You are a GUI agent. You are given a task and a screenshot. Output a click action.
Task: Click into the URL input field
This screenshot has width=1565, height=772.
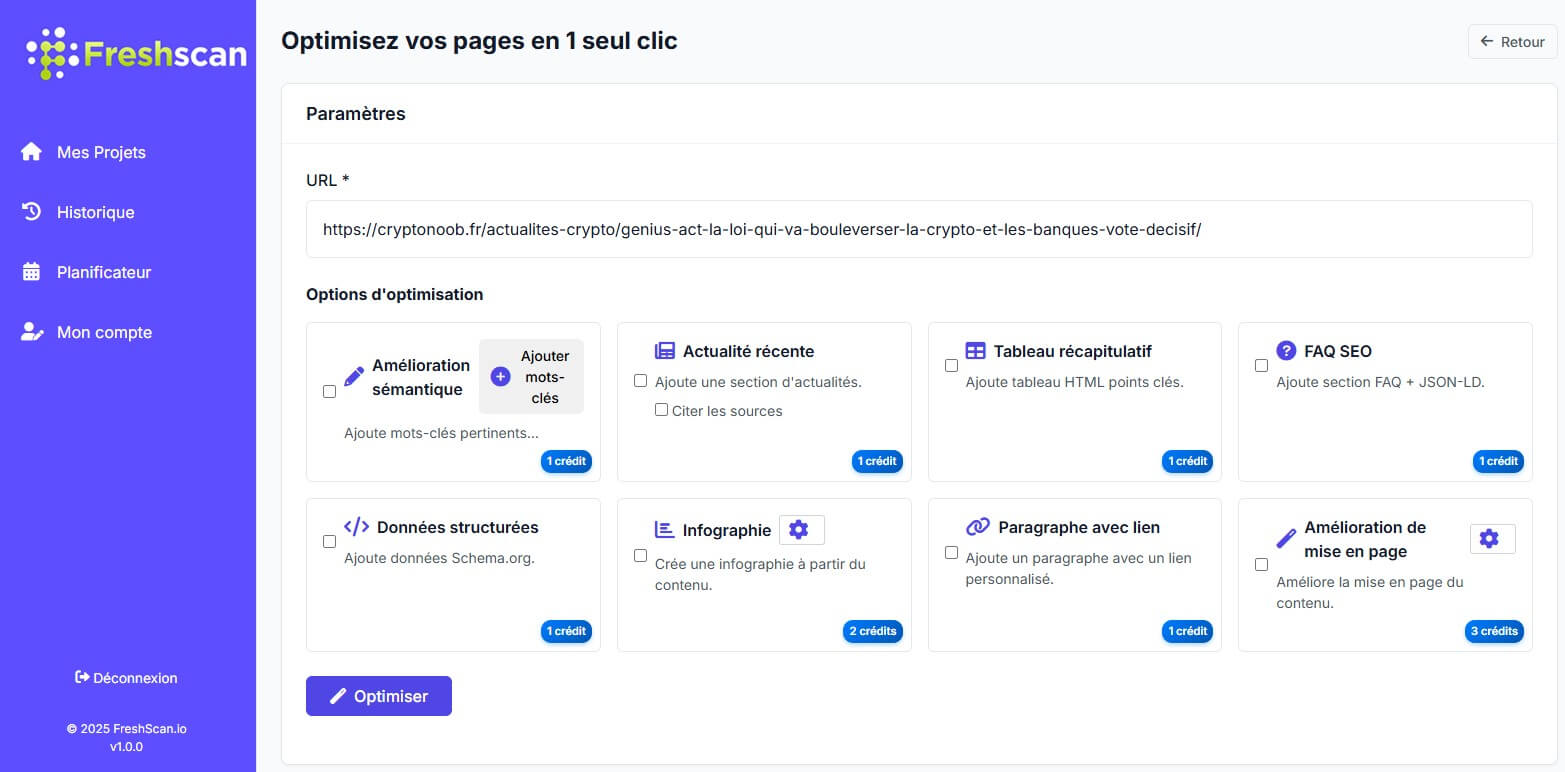(918, 229)
